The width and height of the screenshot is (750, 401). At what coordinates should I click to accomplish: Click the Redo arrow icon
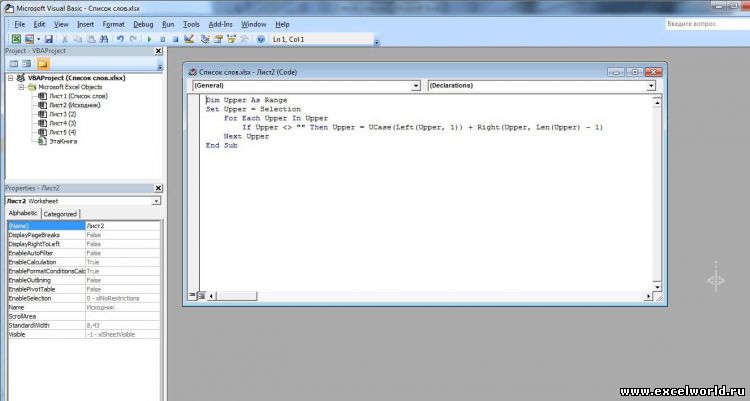133,39
